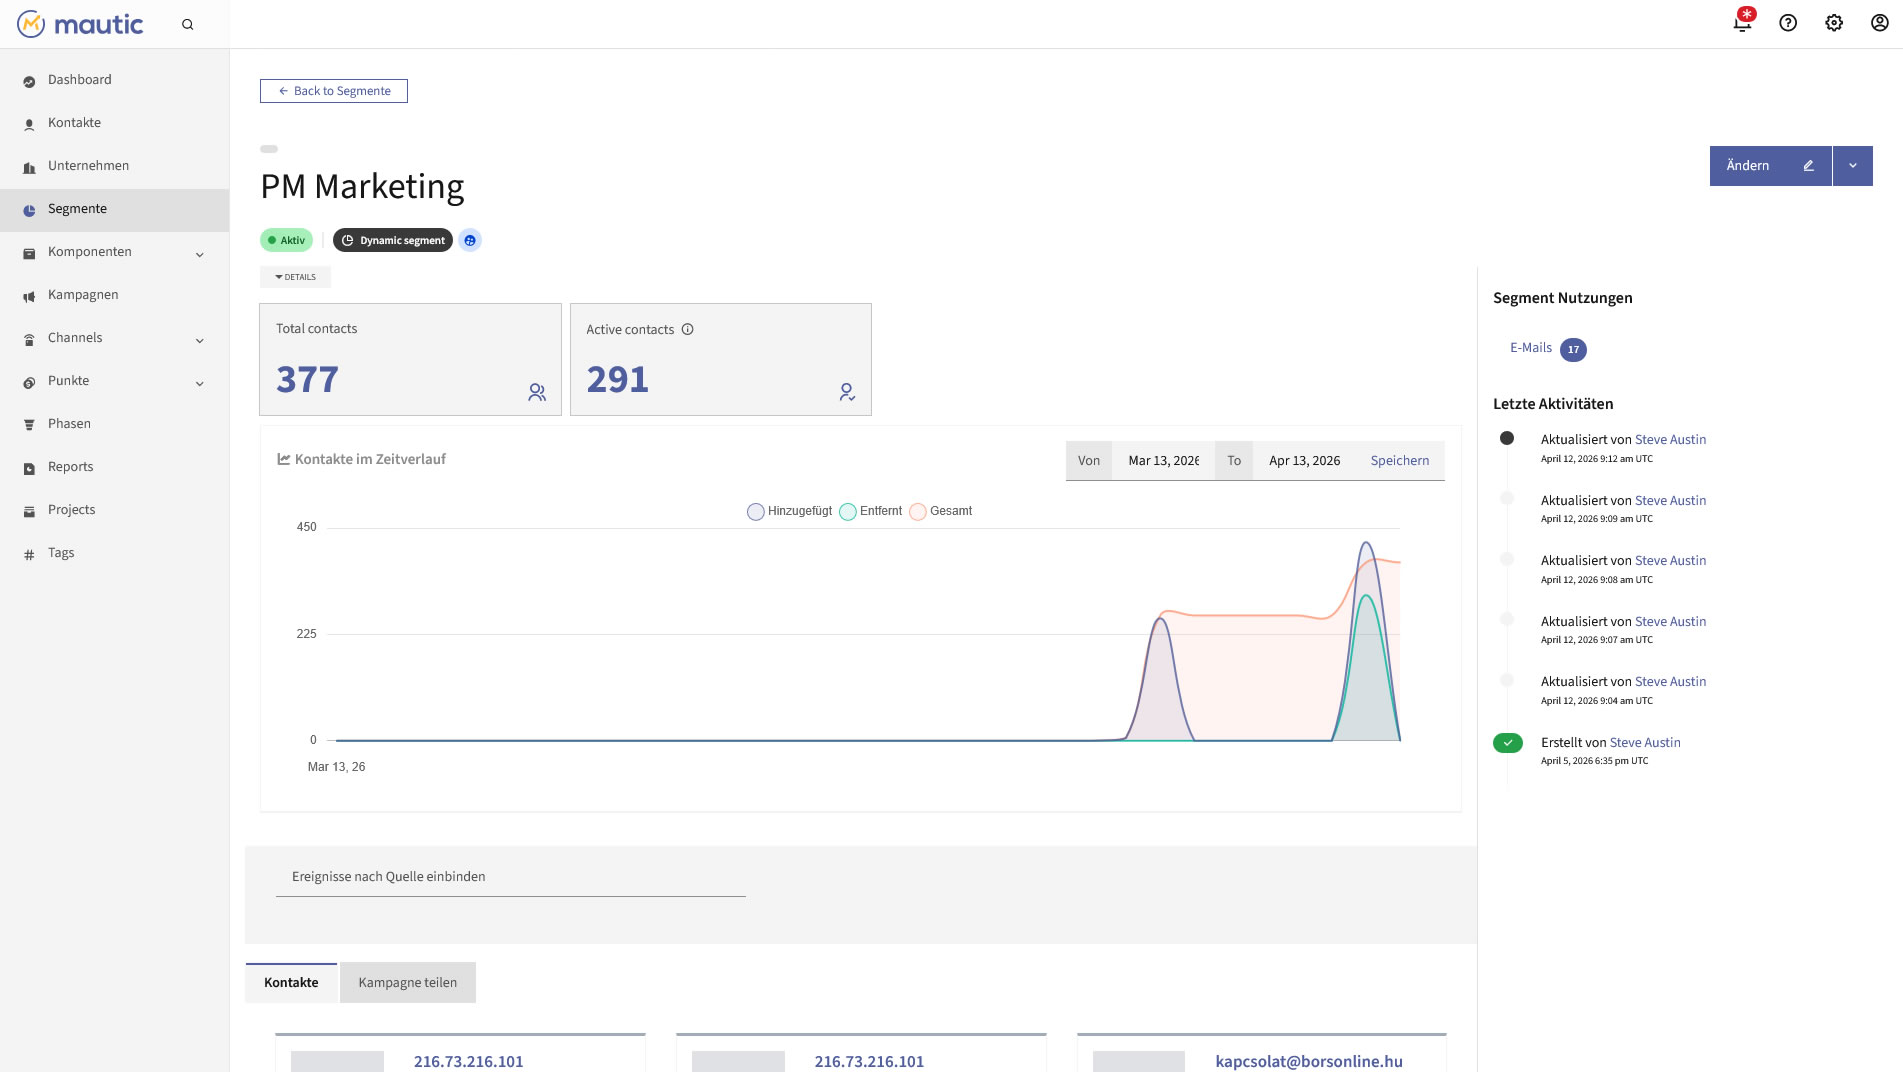Screen dimensions: 1903x1072
Task: Click the Back to Segmente button
Action: tap(334, 91)
